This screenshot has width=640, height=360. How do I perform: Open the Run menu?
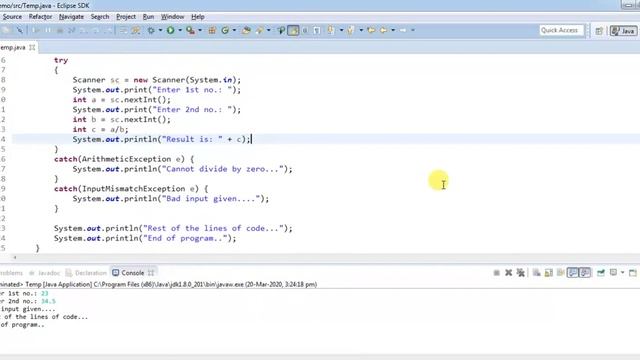pyautogui.click(x=148, y=17)
